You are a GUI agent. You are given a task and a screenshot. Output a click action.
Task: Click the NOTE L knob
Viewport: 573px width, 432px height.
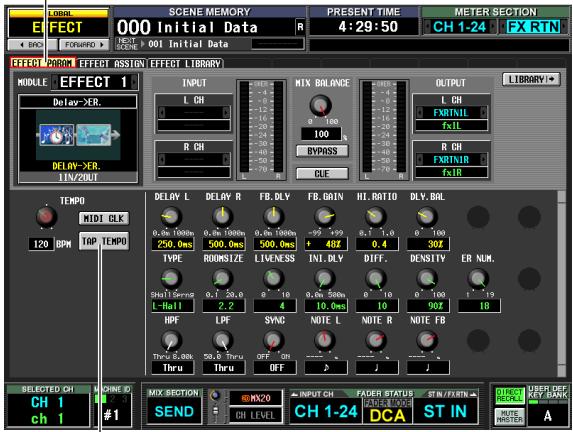coord(325,340)
